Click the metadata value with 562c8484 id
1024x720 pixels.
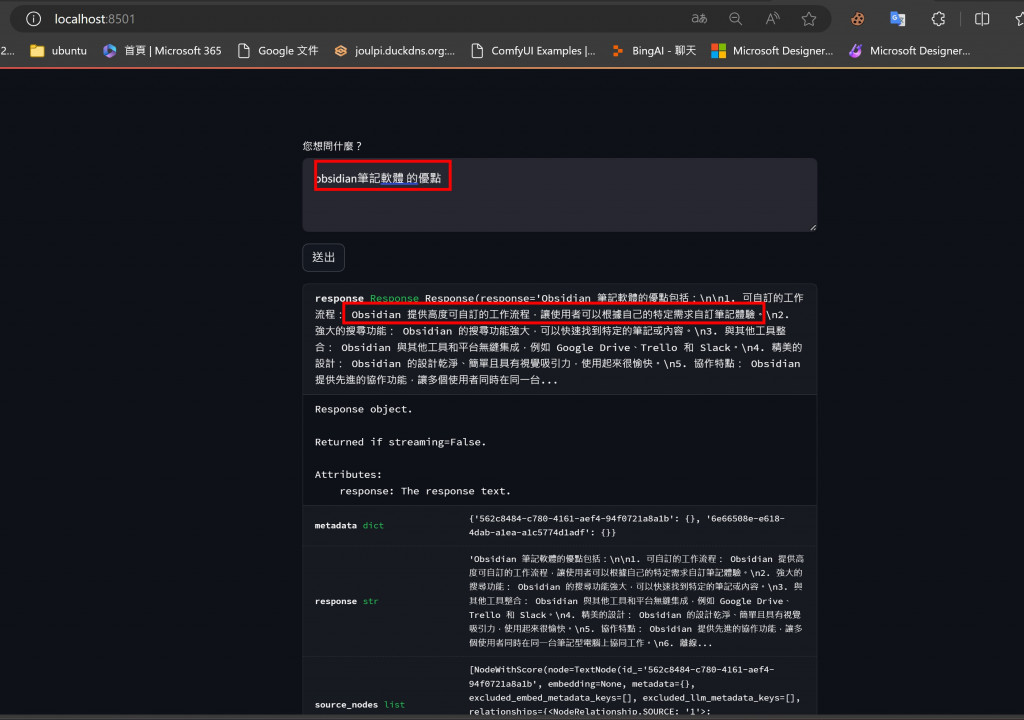click(627, 525)
